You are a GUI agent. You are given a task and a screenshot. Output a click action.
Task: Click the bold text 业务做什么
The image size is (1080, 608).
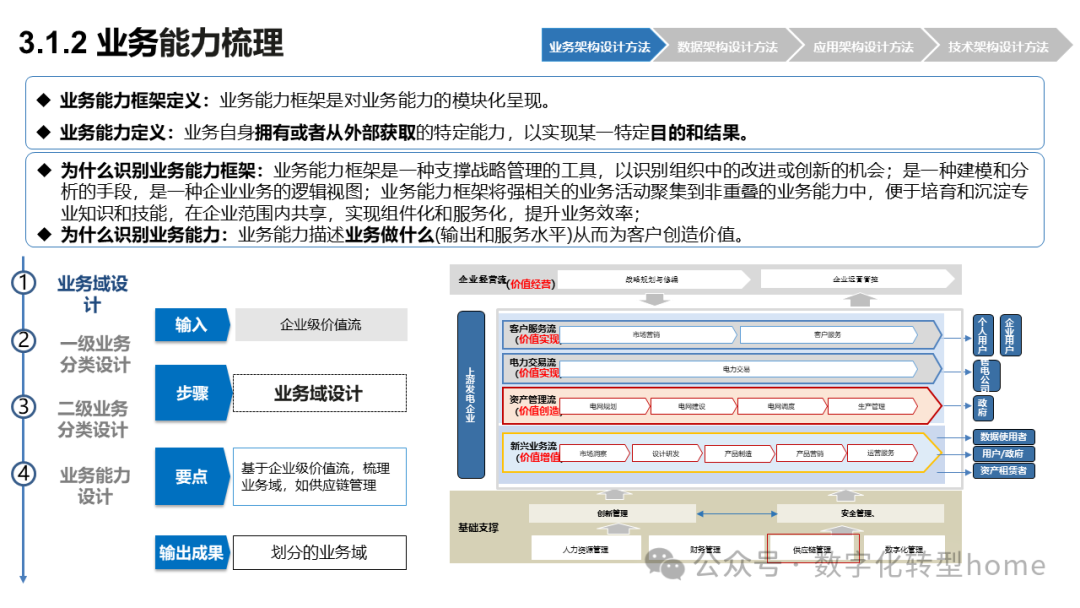point(390,235)
